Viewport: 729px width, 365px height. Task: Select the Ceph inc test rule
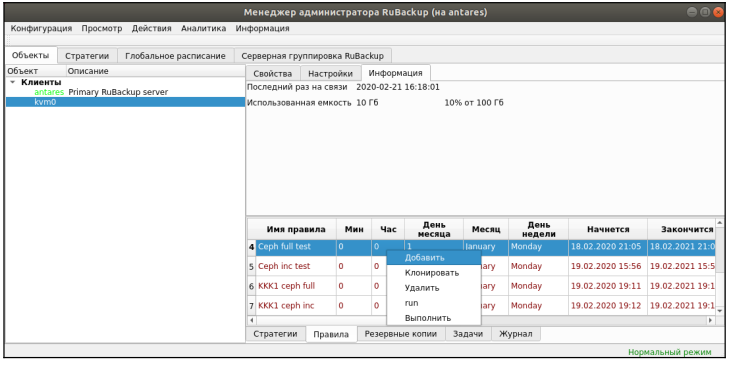point(296,266)
